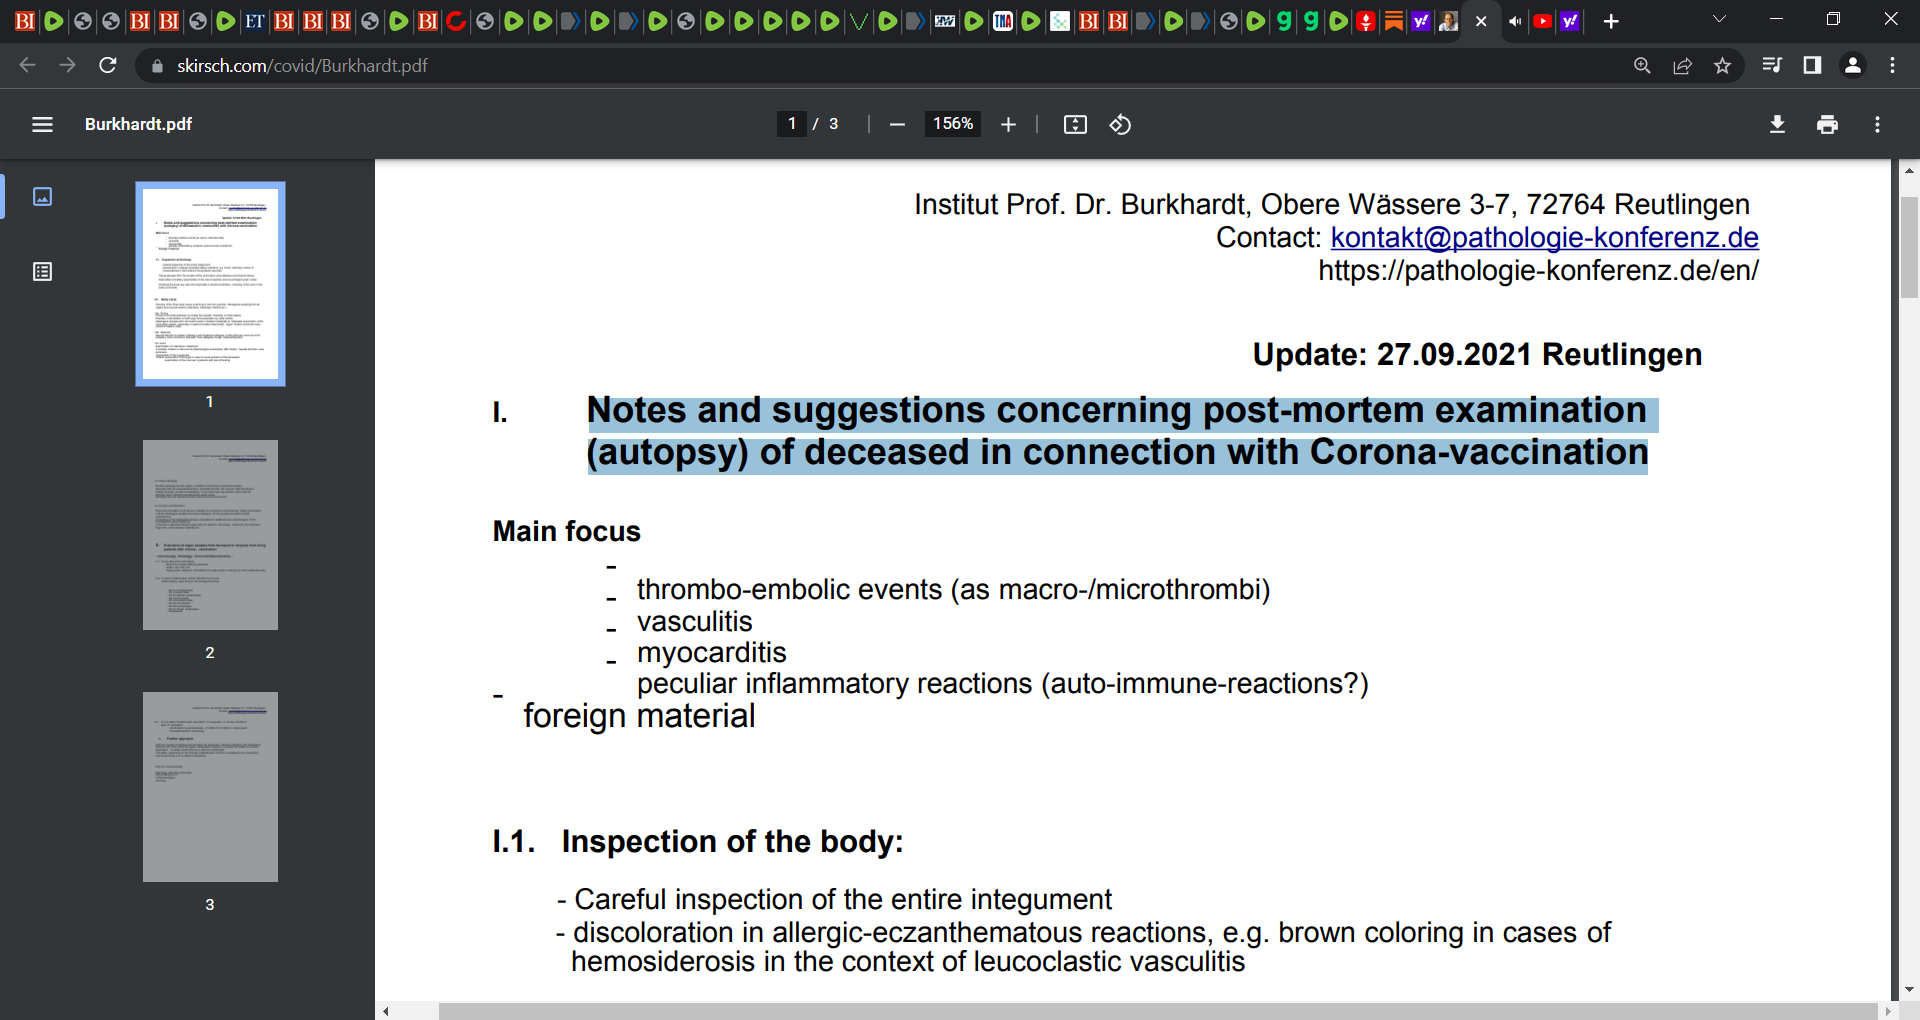Click the current page number field
The height and width of the screenshot is (1020, 1920).
(x=792, y=124)
